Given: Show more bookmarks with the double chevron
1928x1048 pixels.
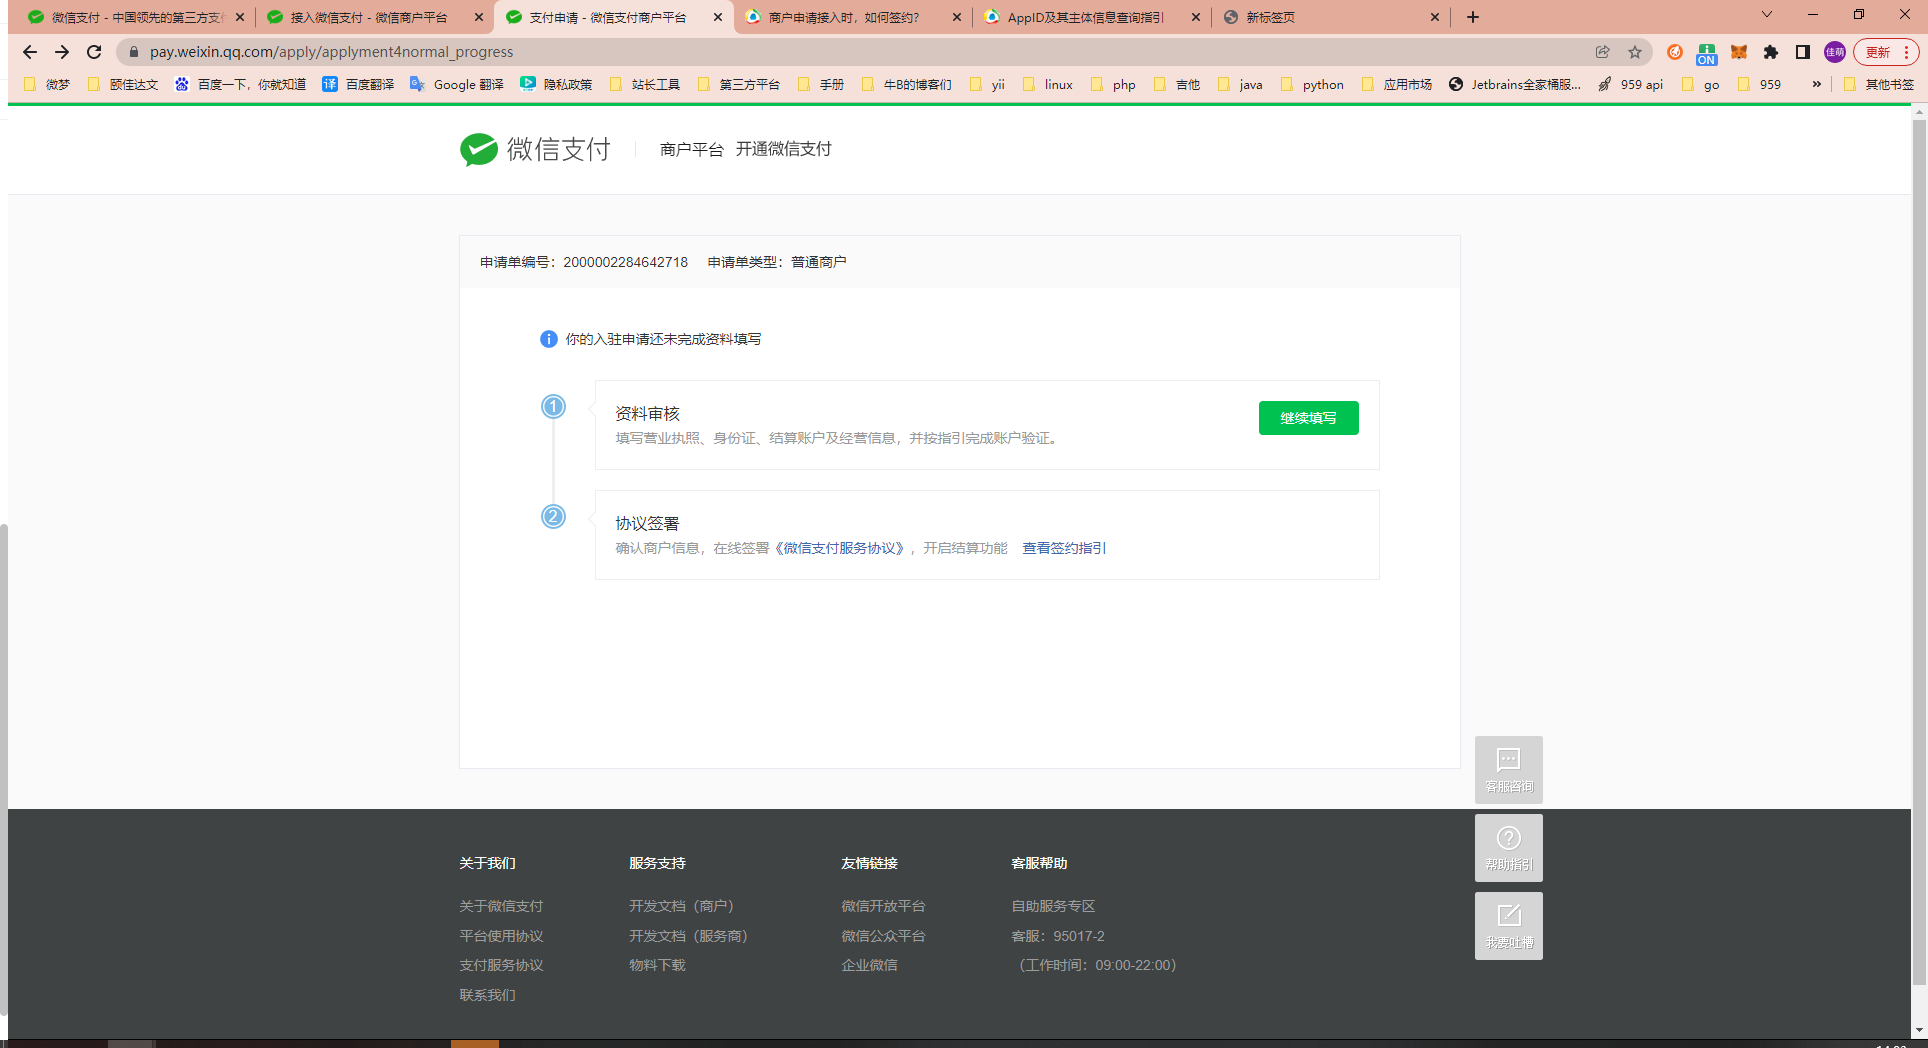Looking at the screenshot, I should click(1817, 84).
